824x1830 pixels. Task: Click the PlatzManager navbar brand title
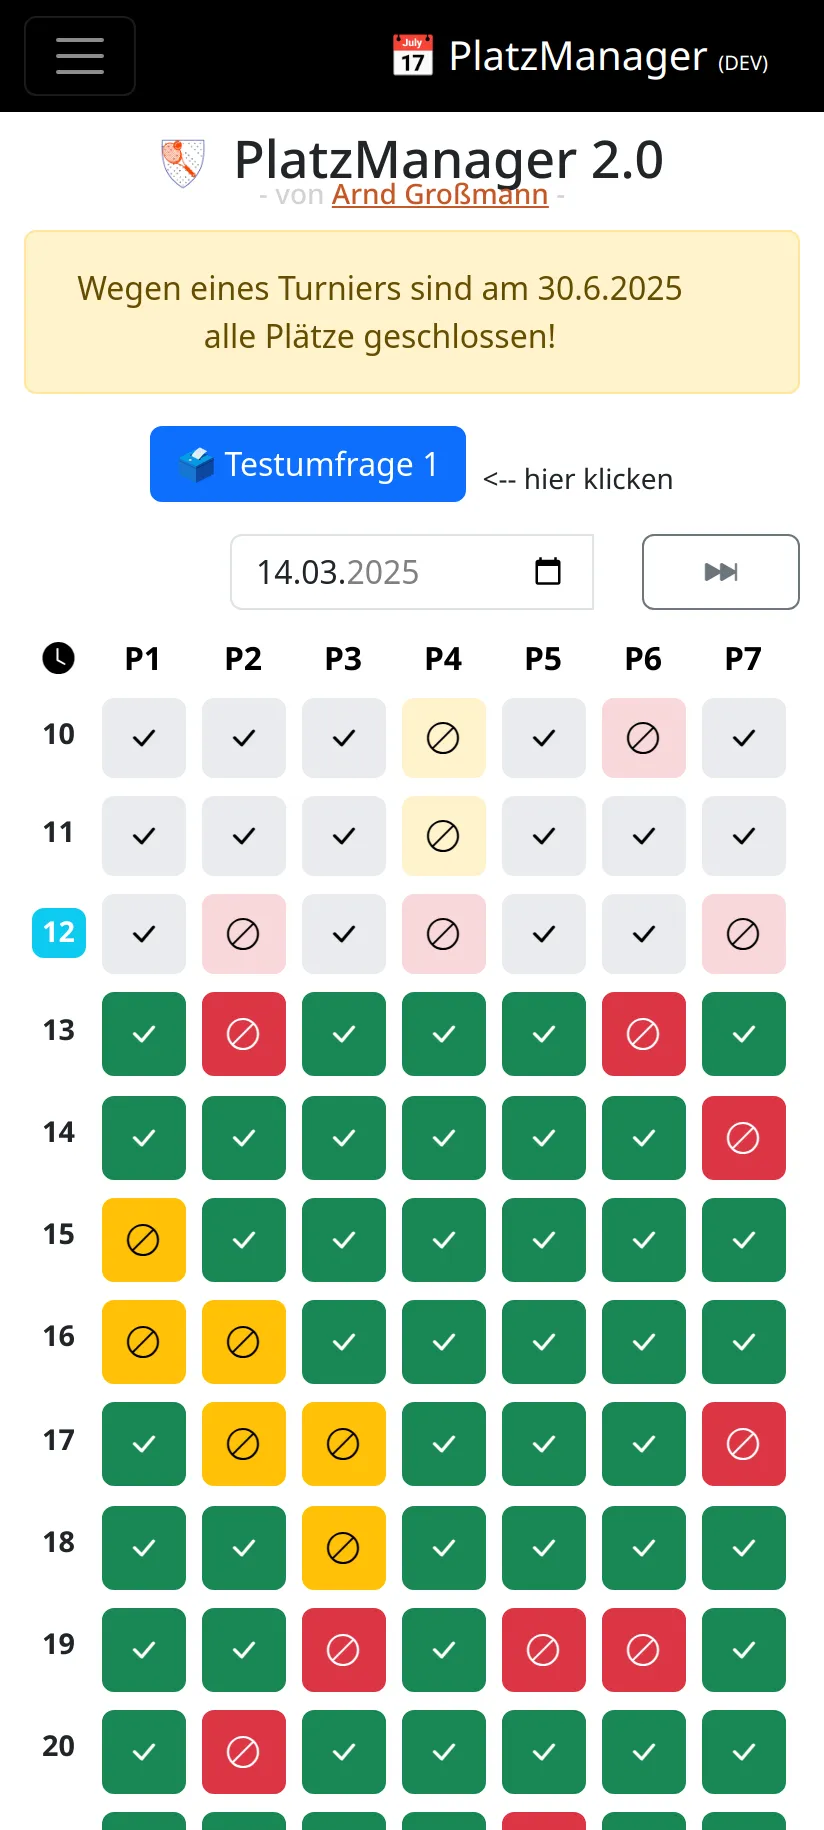click(578, 56)
